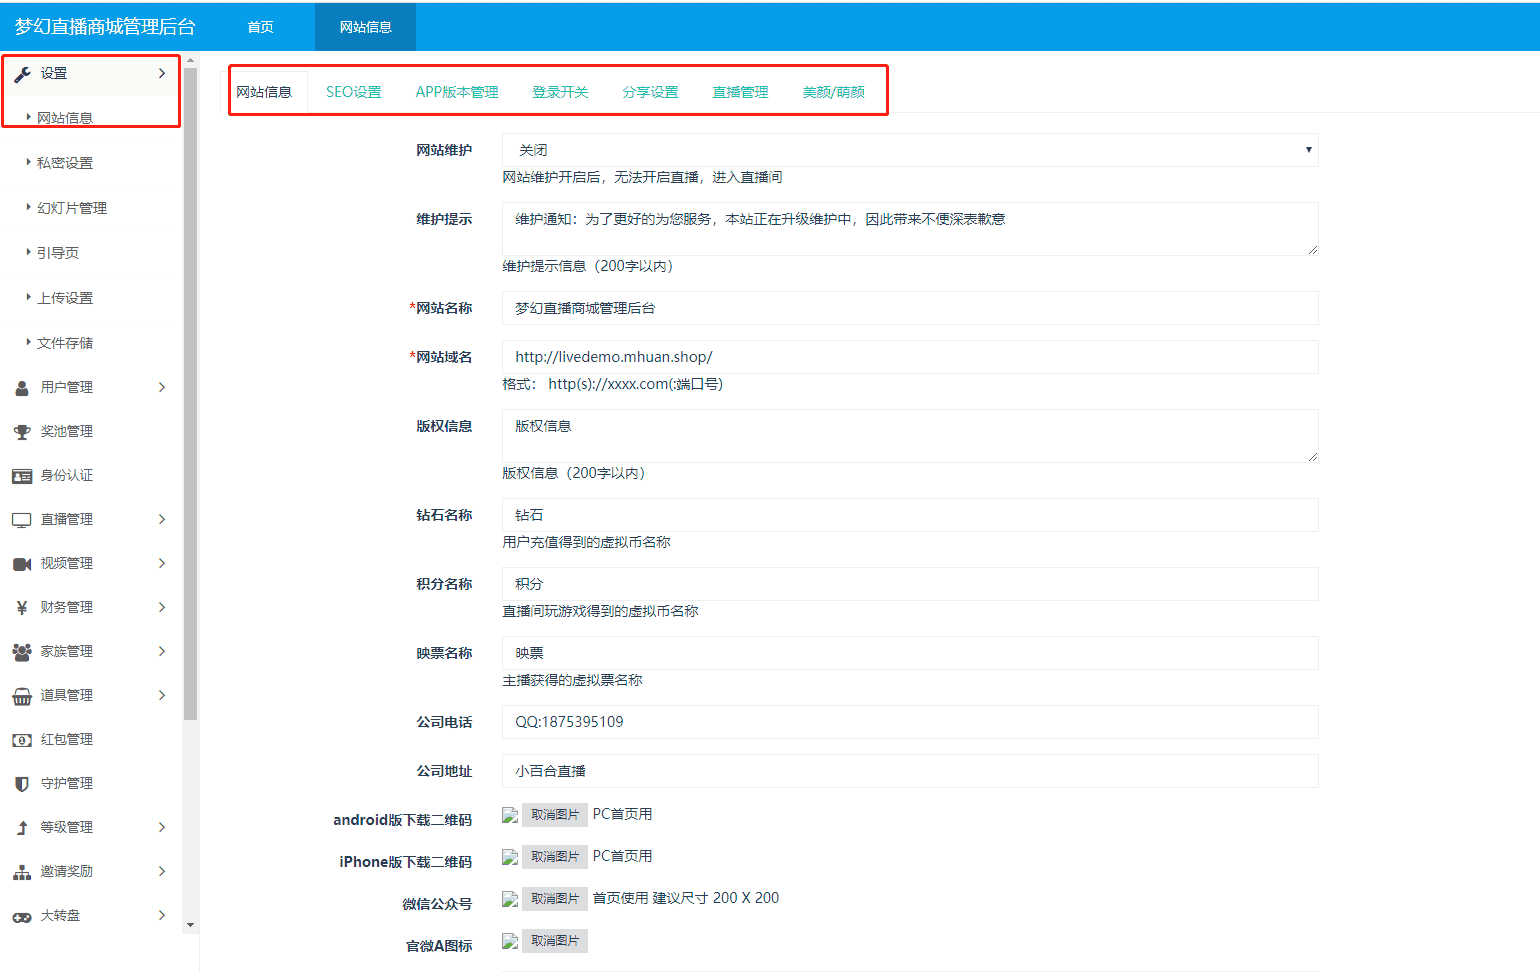1540x972 pixels.
Task: Open the 分享设置 tab
Action: 650,92
